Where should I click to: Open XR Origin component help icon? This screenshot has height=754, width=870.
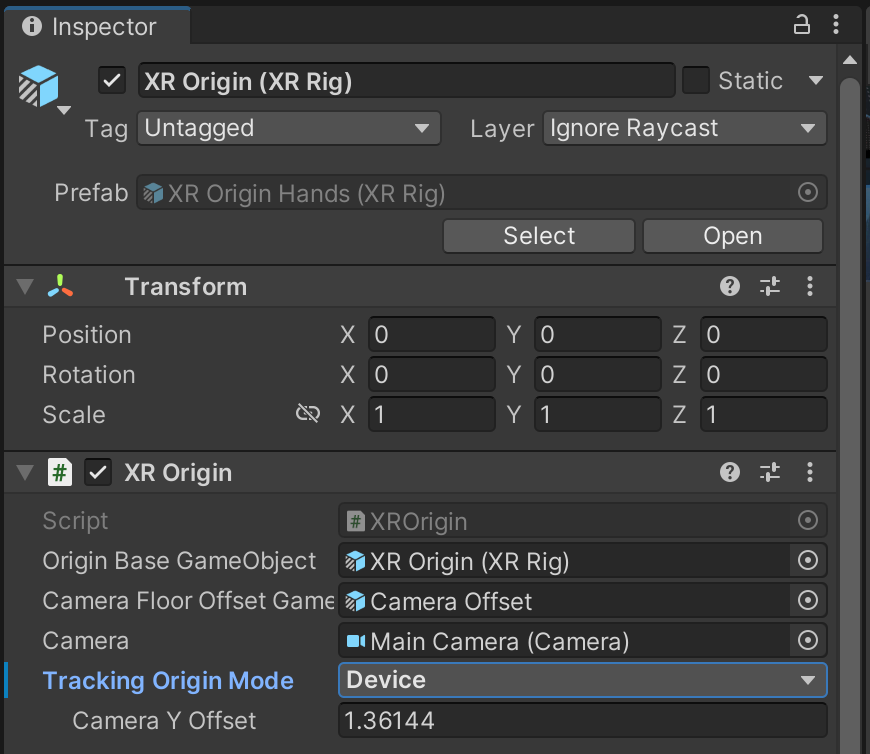tap(730, 473)
